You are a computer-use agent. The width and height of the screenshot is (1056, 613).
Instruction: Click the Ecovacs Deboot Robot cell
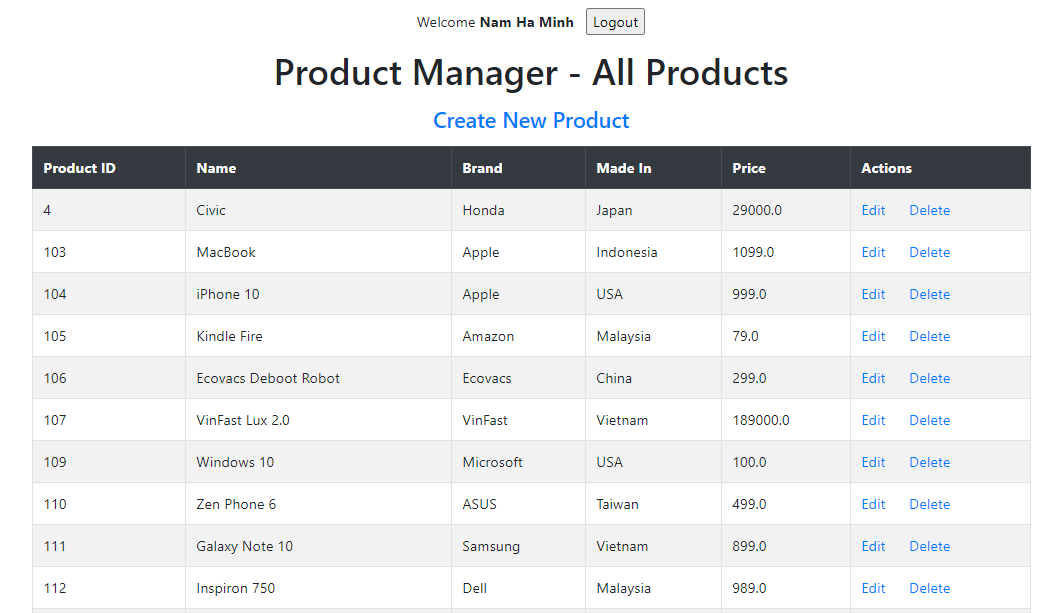tap(318, 378)
